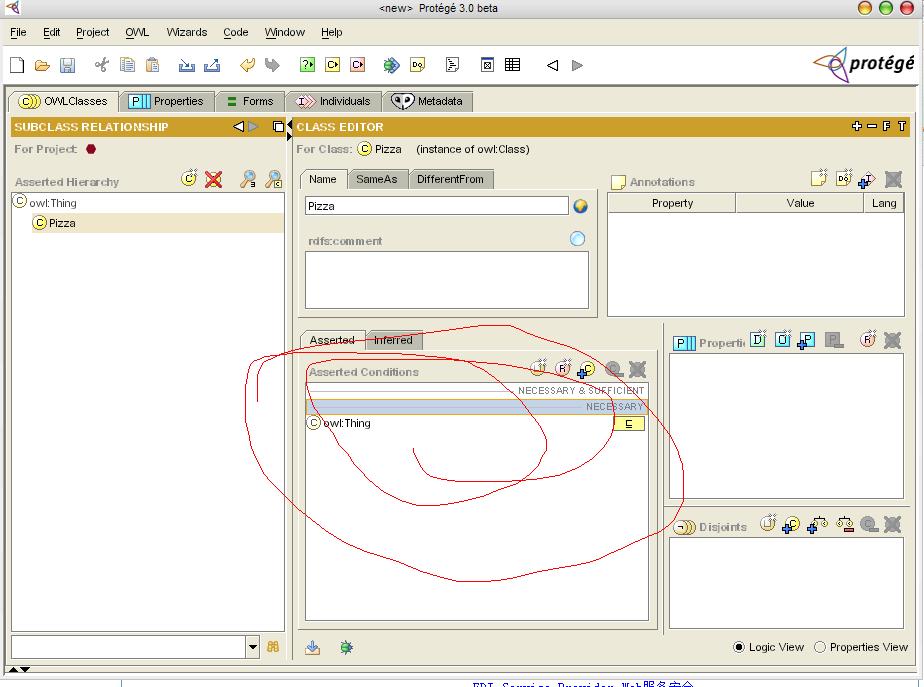Click the sparkling U icon in Disjoints

tap(768, 523)
